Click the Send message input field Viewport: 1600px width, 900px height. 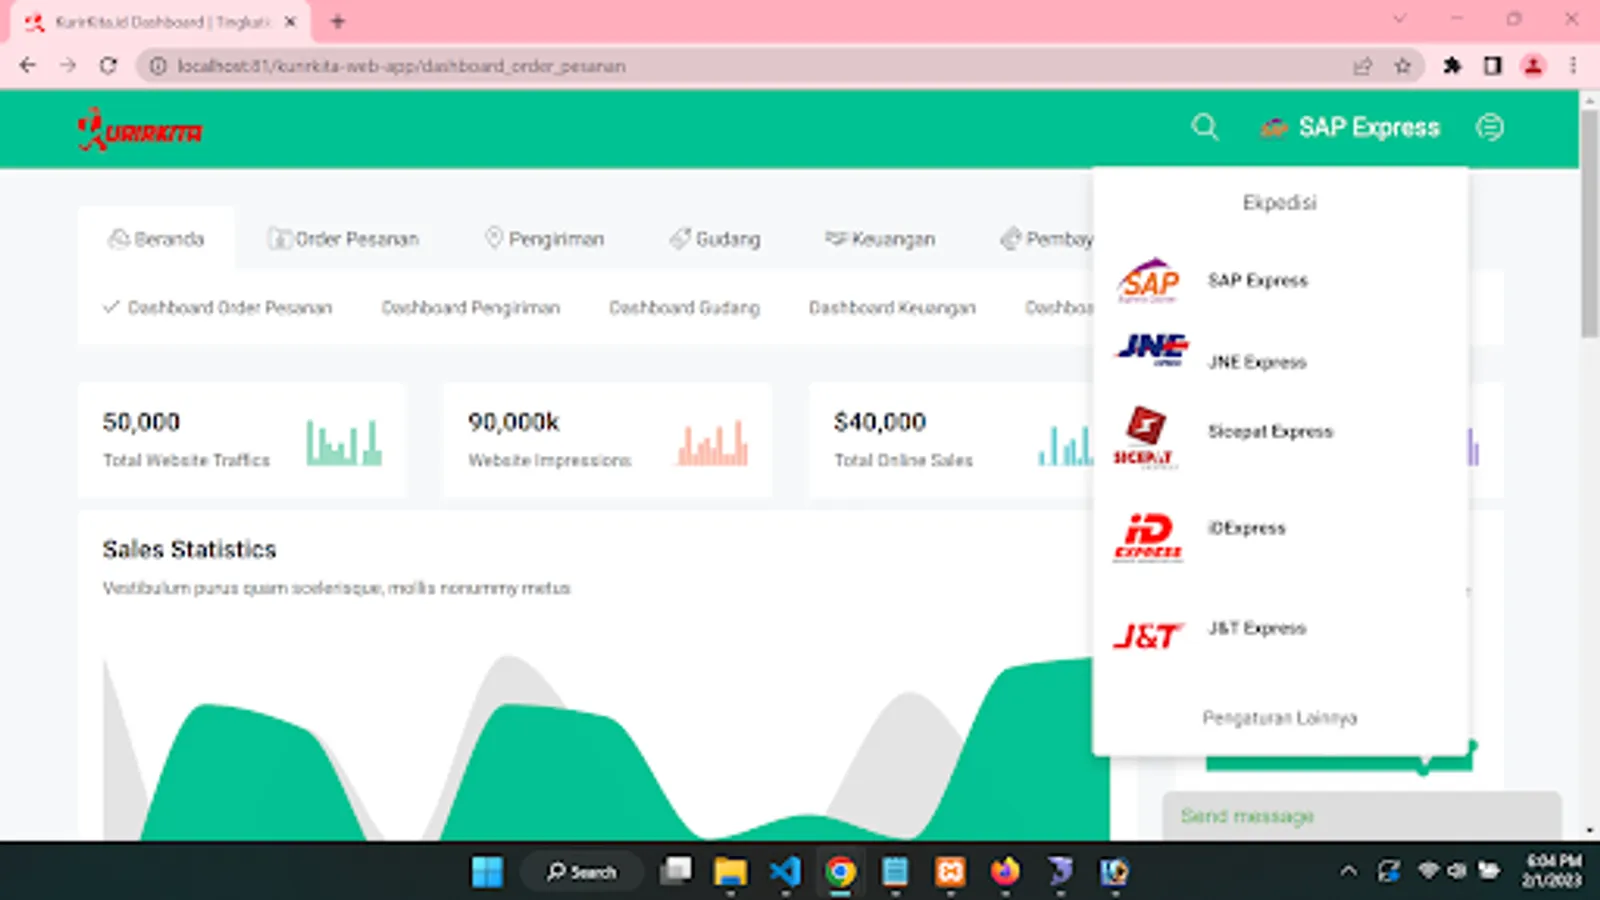[1361, 816]
